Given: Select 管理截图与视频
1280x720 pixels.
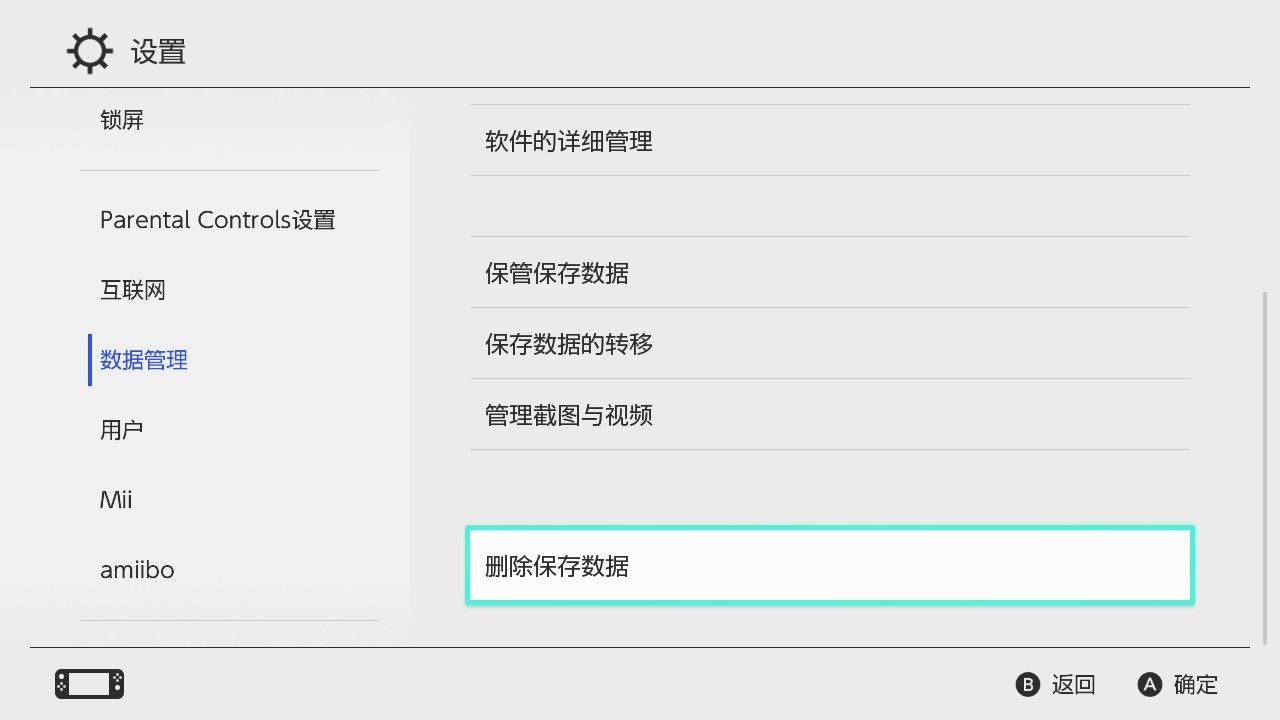Looking at the screenshot, I should [569, 415].
